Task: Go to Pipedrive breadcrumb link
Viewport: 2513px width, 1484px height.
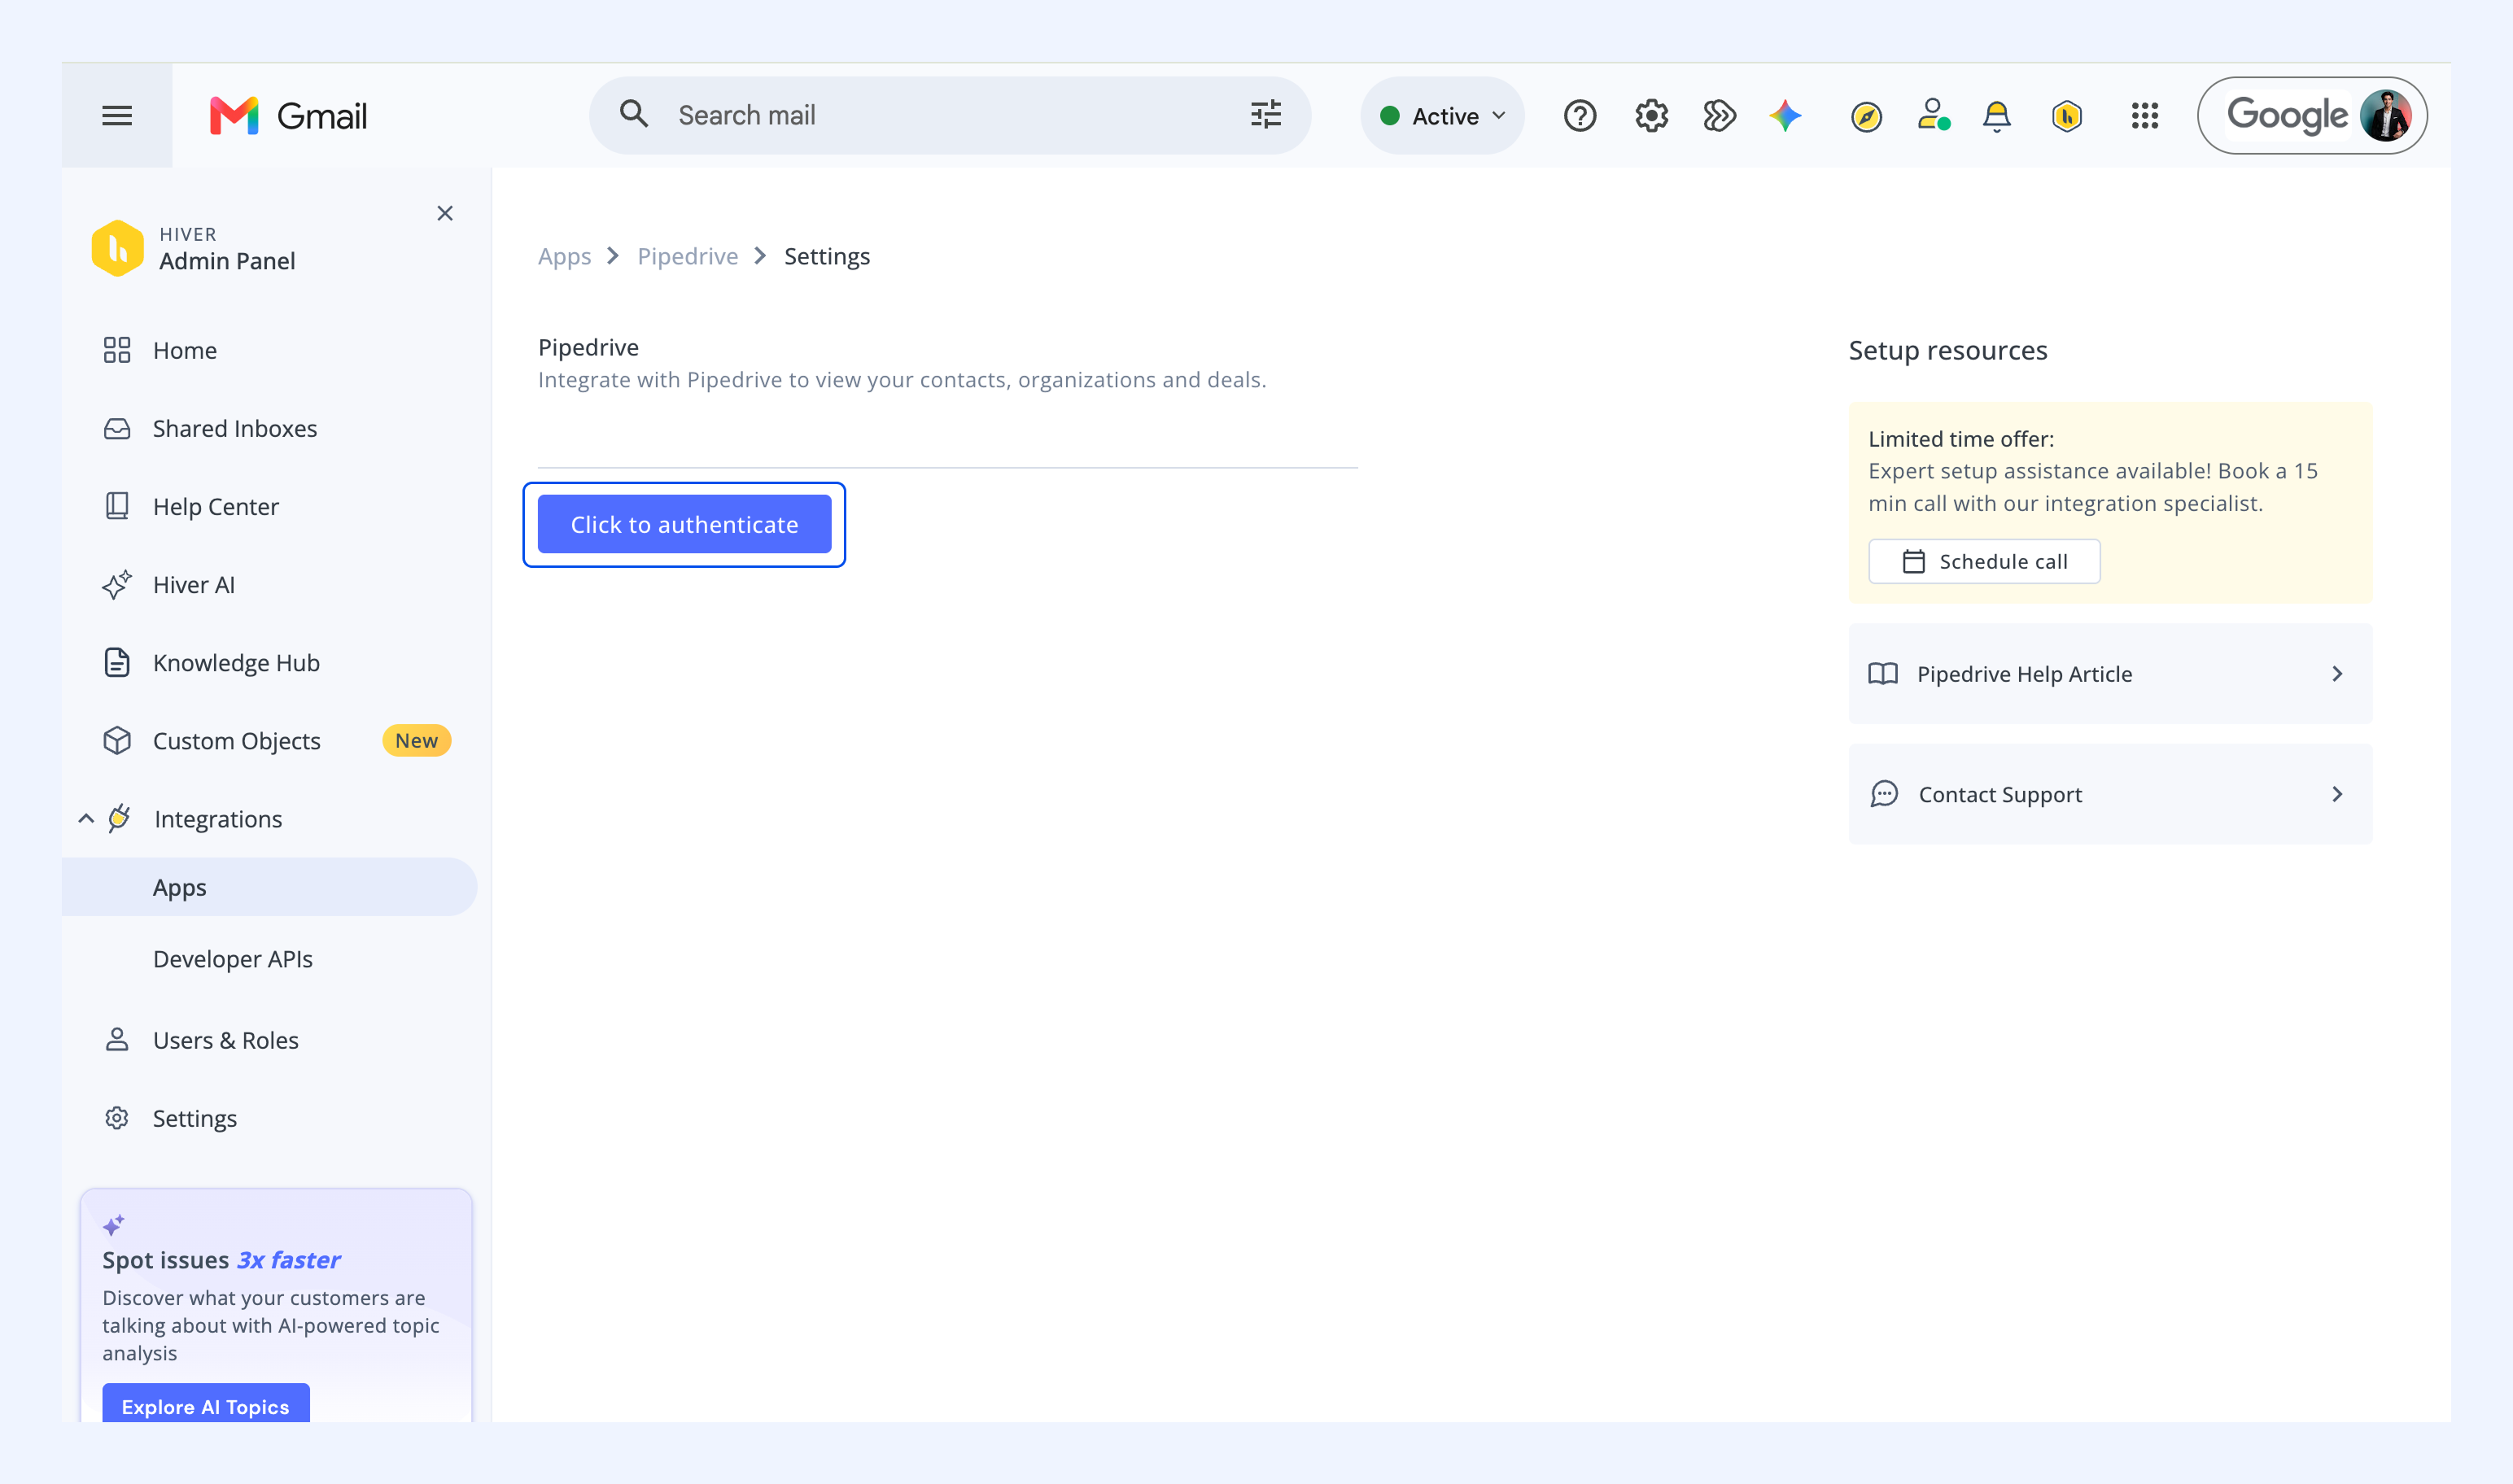Action: coord(687,256)
